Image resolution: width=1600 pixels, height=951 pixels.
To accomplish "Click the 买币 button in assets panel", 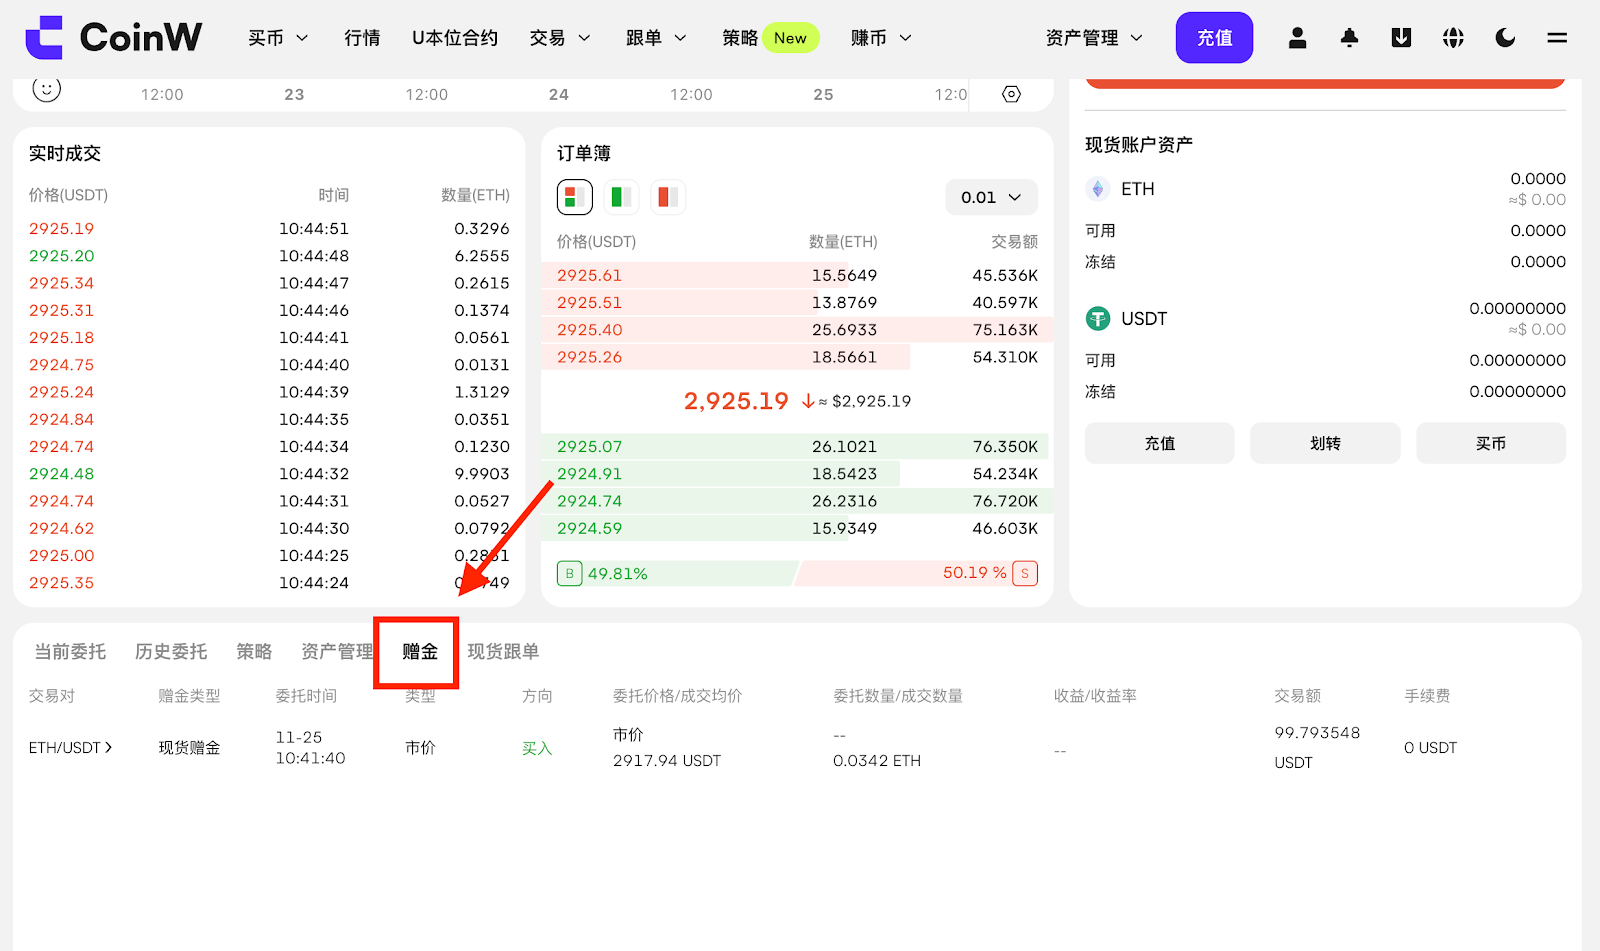I will pos(1491,443).
